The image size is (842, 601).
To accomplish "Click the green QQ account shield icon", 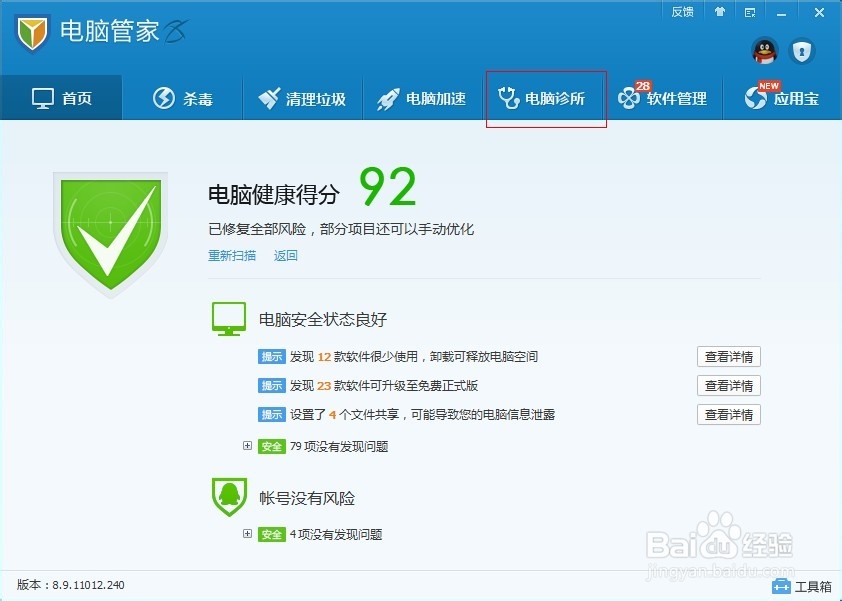I will (x=229, y=497).
